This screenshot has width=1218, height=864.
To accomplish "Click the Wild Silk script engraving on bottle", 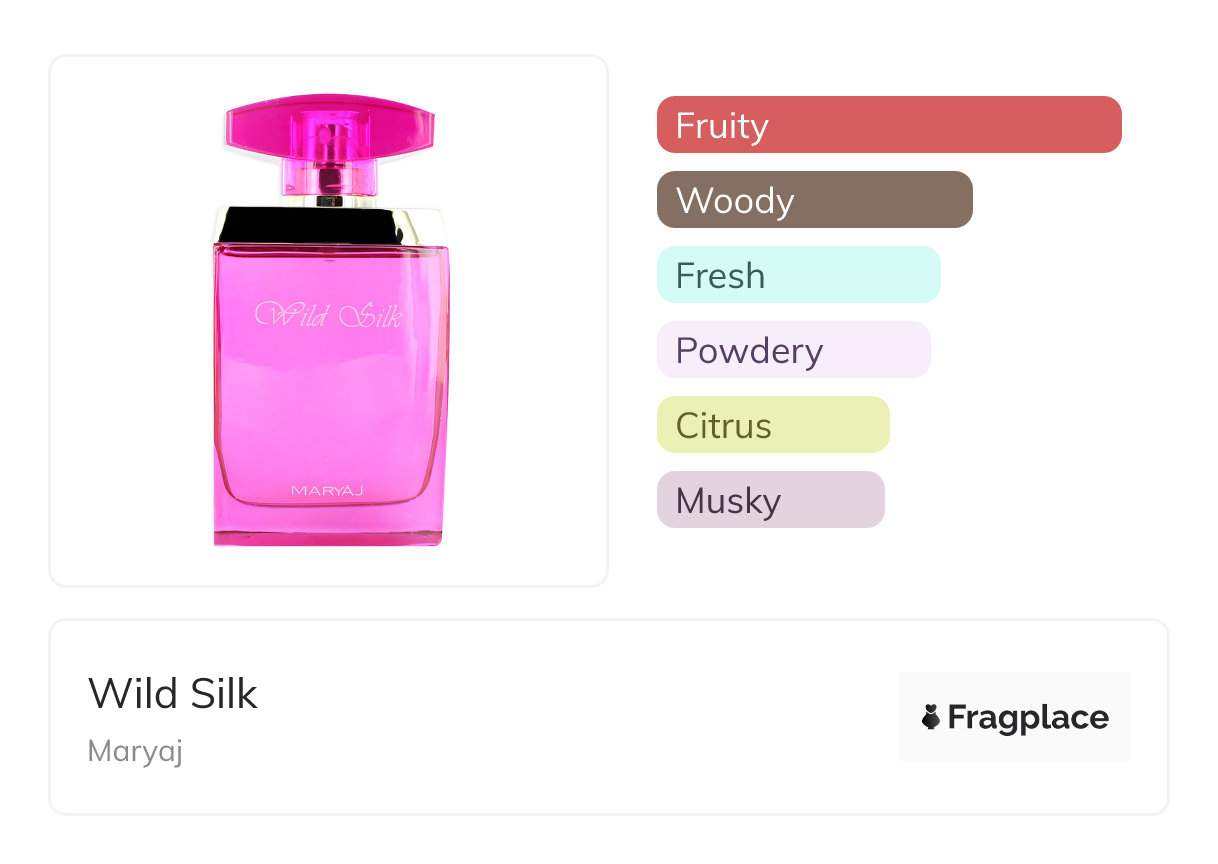I will click(x=329, y=316).
